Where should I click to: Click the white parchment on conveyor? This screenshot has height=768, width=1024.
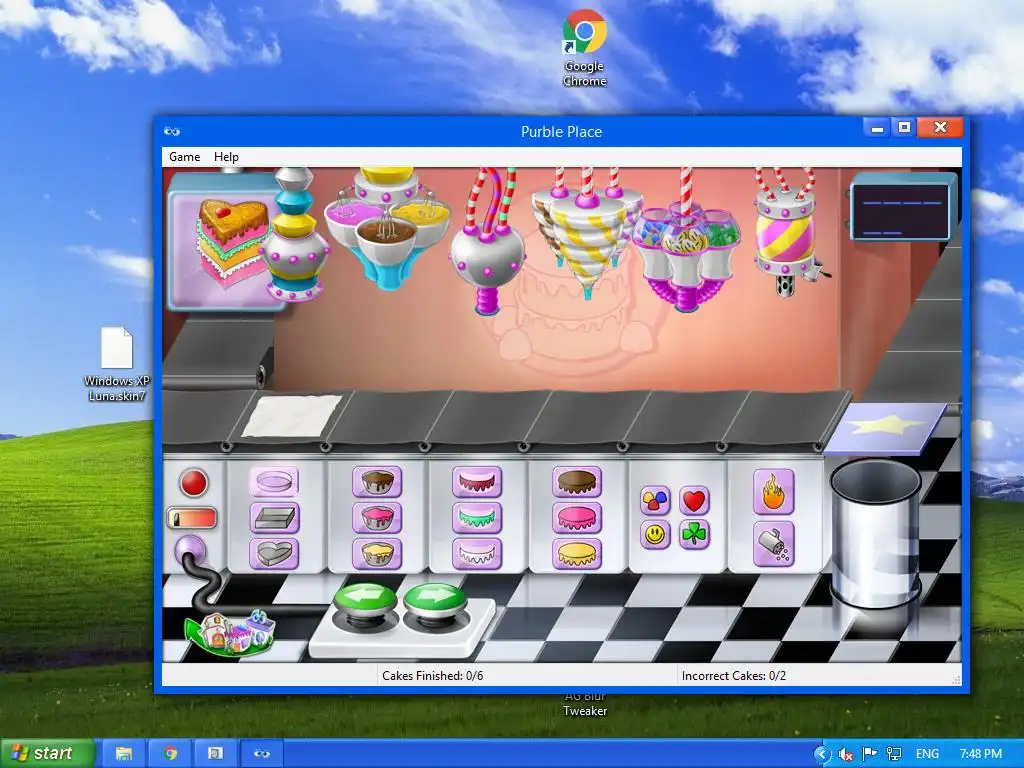[292, 415]
